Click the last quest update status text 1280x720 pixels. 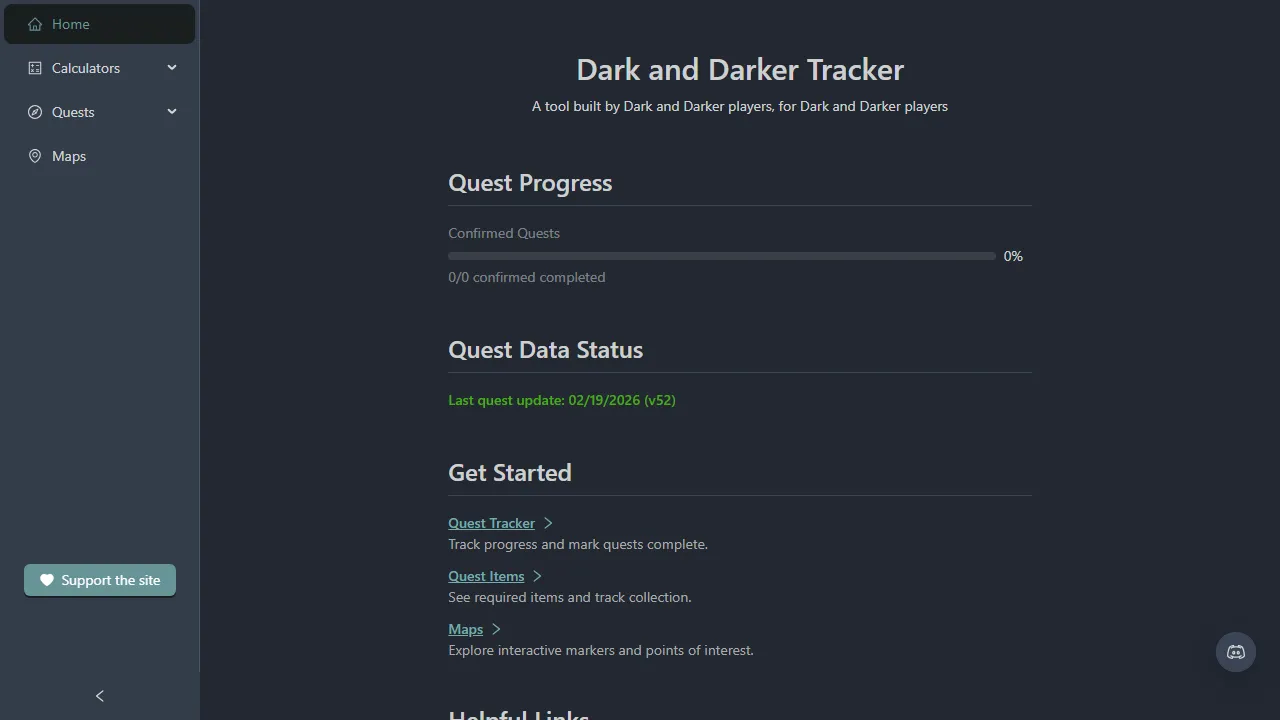562,400
